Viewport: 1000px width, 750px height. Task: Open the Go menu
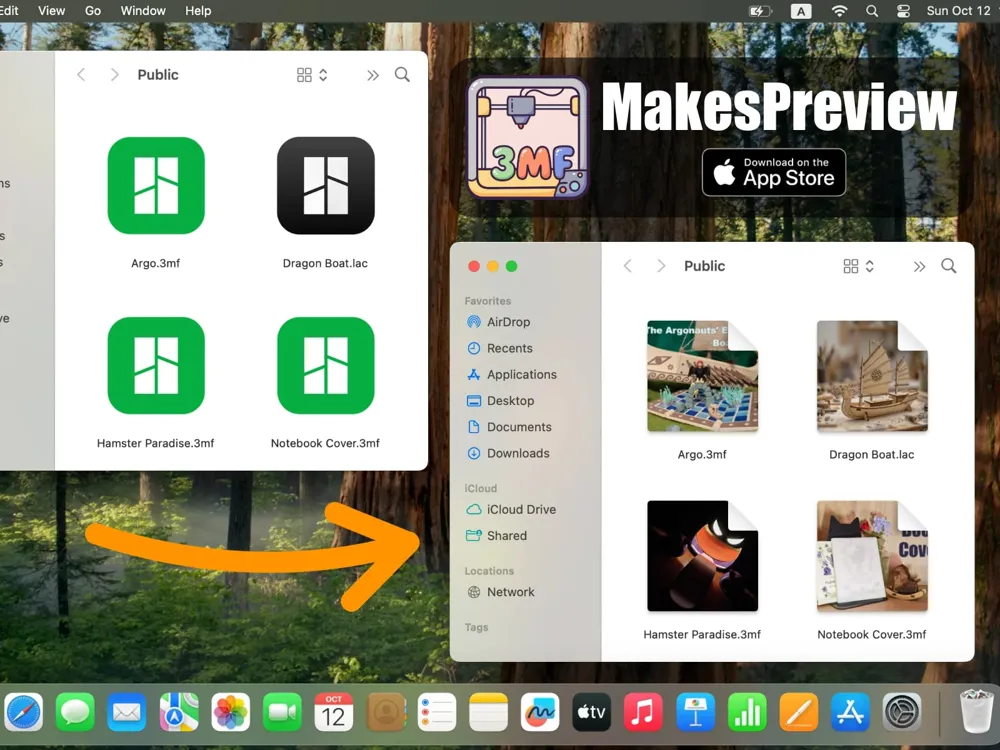coord(92,11)
